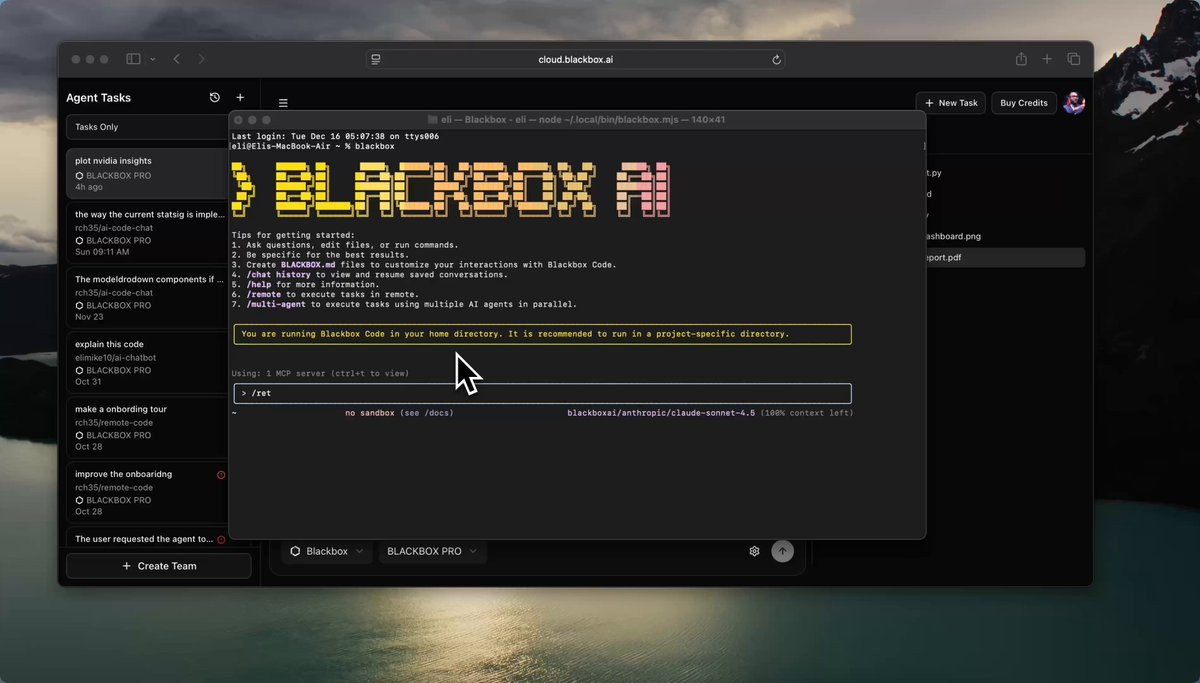The width and height of the screenshot is (1200, 683).
Task: Open 'The user requested the agent to...' task
Action: click(148, 538)
